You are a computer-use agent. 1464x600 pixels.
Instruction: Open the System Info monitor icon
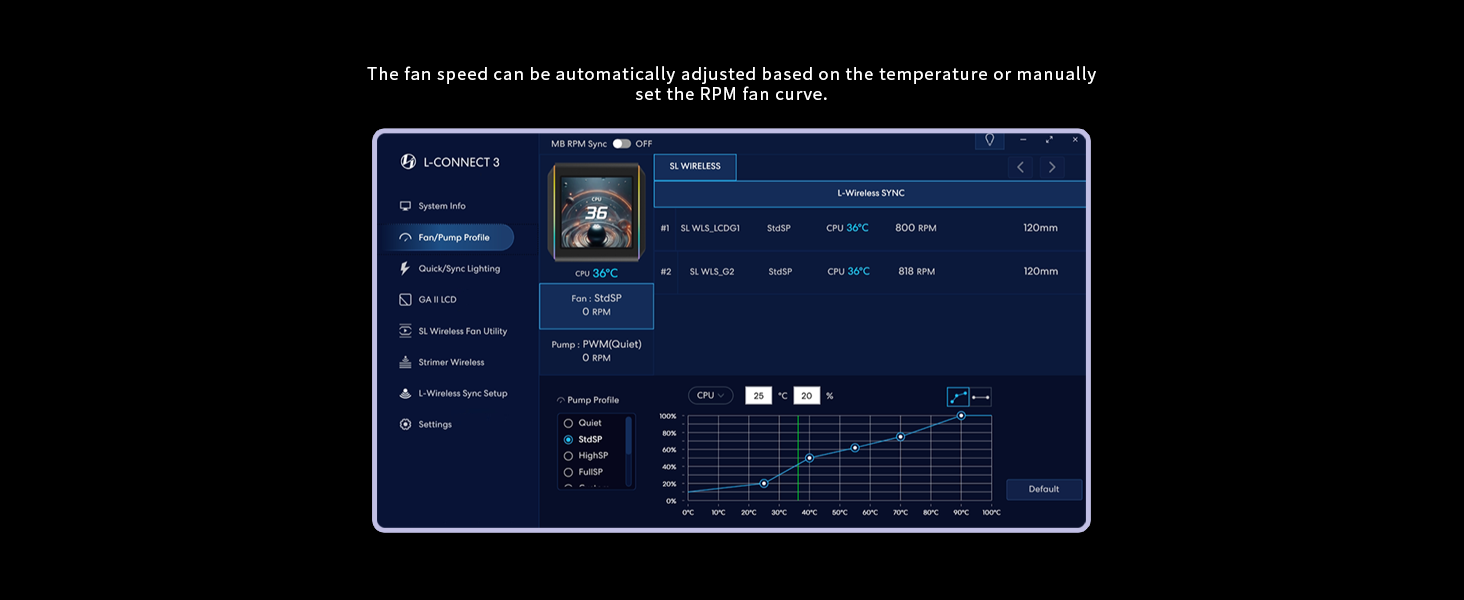(x=405, y=206)
